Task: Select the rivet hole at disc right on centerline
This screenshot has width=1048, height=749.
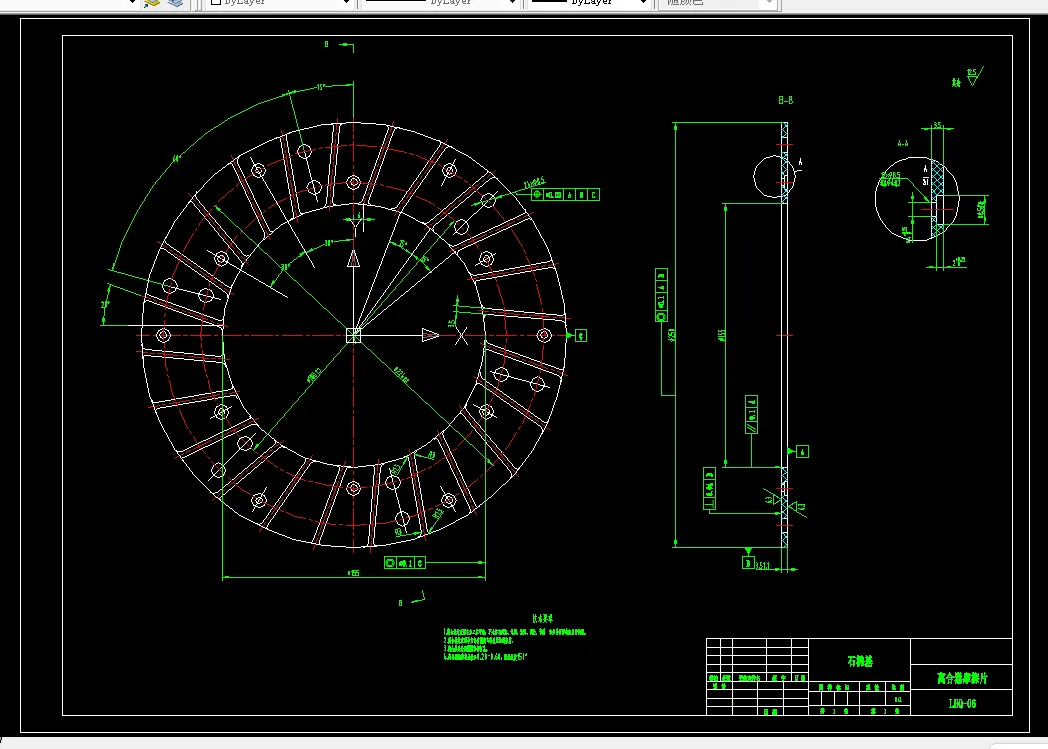Action: [x=544, y=335]
